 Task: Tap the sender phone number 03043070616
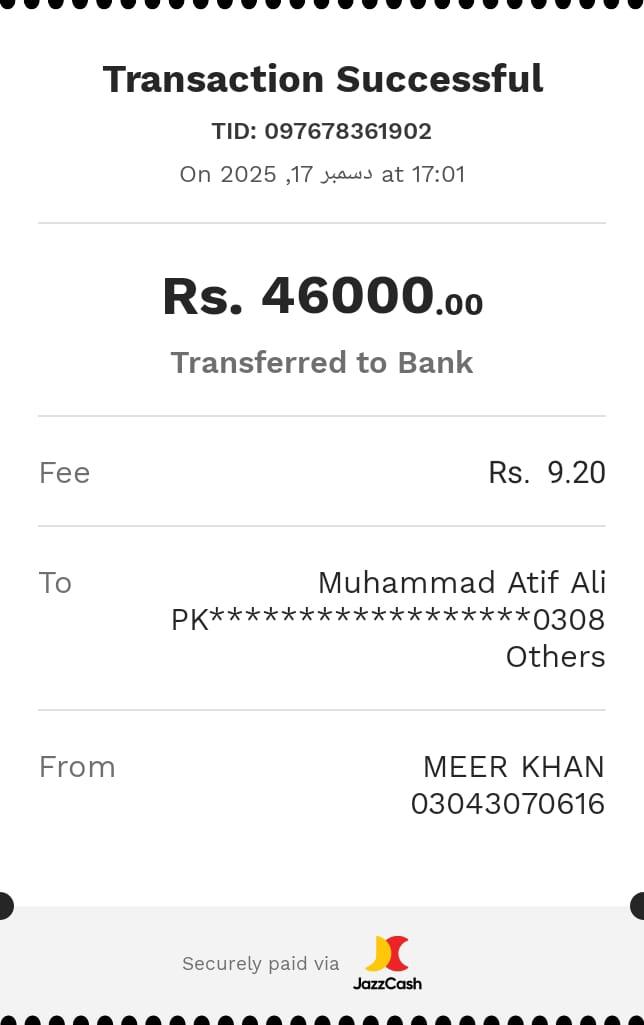[507, 804]
